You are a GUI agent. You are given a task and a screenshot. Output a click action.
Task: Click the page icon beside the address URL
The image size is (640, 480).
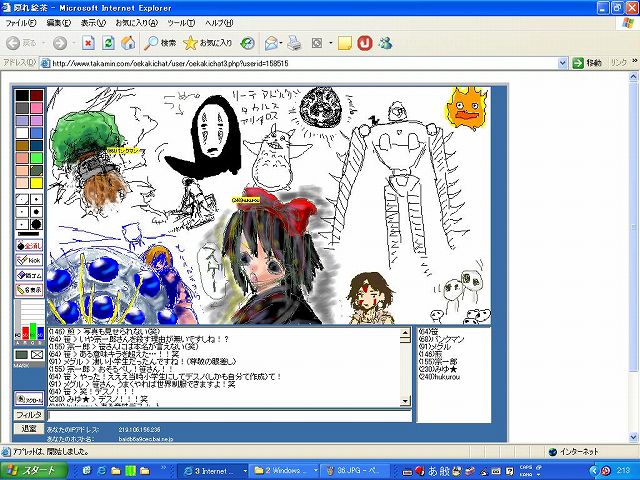click(x=45, y=63)
